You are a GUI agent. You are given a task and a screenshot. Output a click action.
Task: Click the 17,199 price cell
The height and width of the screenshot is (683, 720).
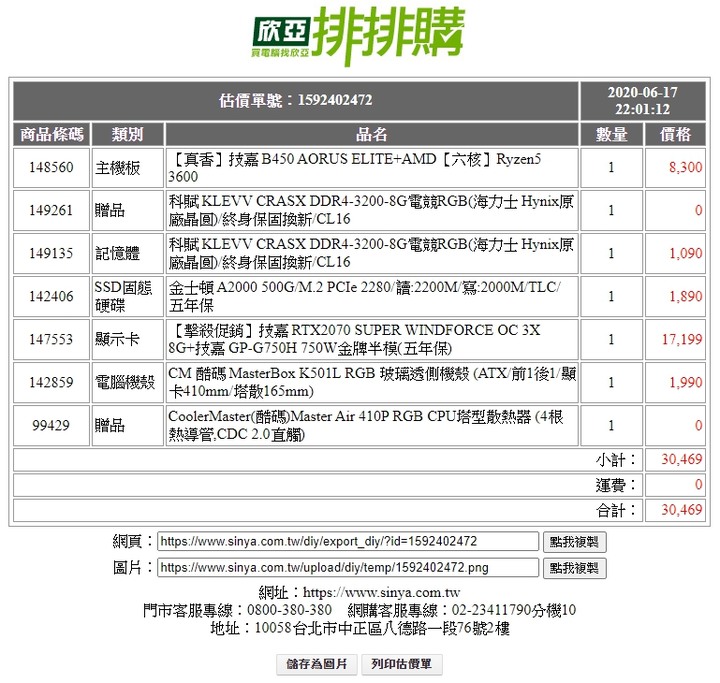(675, 339)
